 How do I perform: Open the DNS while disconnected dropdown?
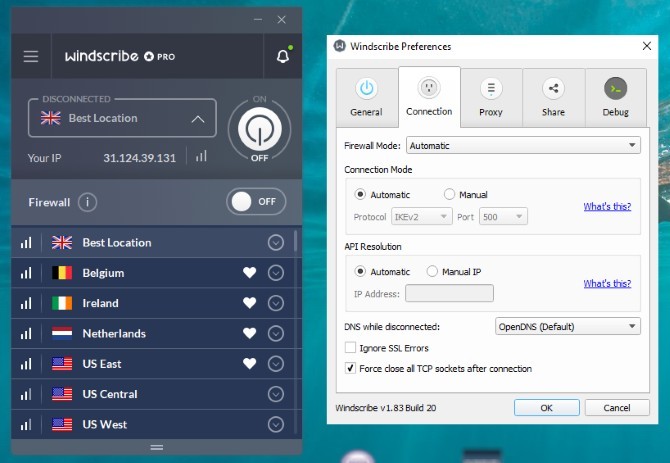click(567, 327)
